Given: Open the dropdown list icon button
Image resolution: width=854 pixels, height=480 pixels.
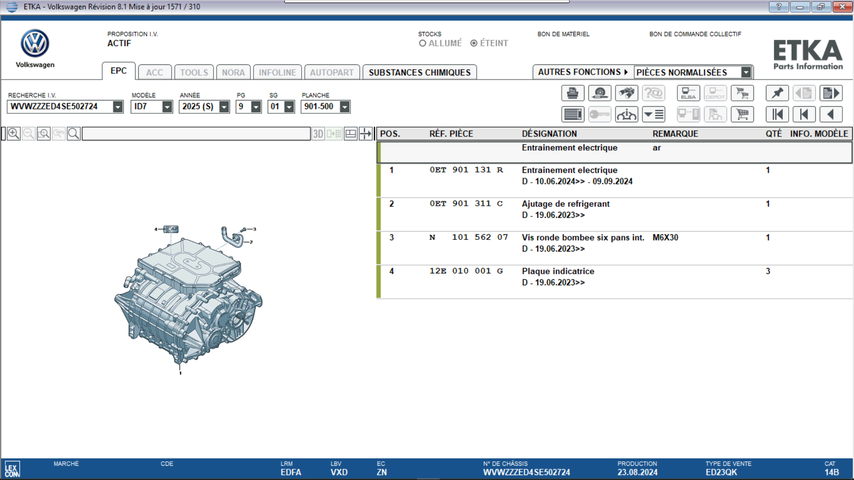Looking at the screenshot, I should point(653,114).
